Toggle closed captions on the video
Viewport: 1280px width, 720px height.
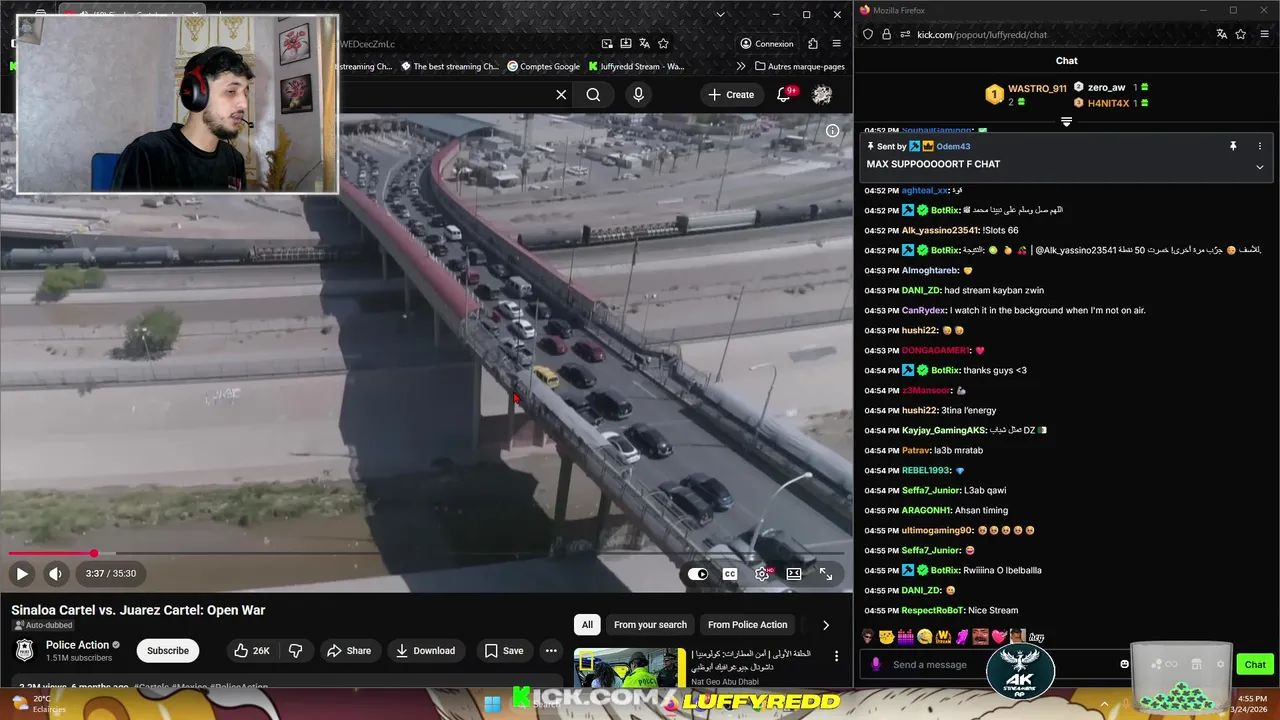tap(730, 574)
